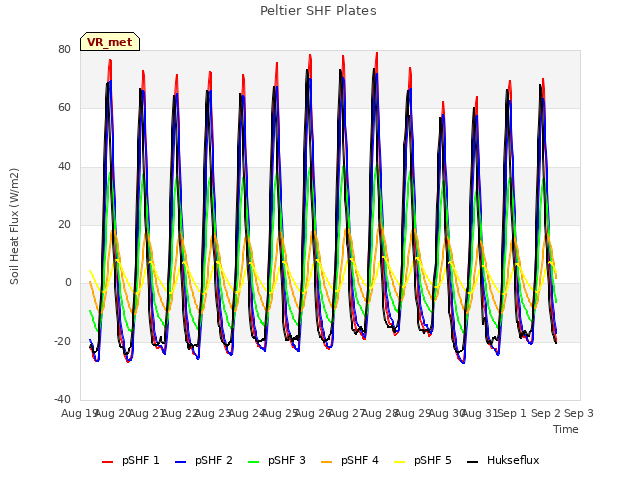
Task: Click the Sep 1 x-axis tick label
Action: [x=512, y=413]
